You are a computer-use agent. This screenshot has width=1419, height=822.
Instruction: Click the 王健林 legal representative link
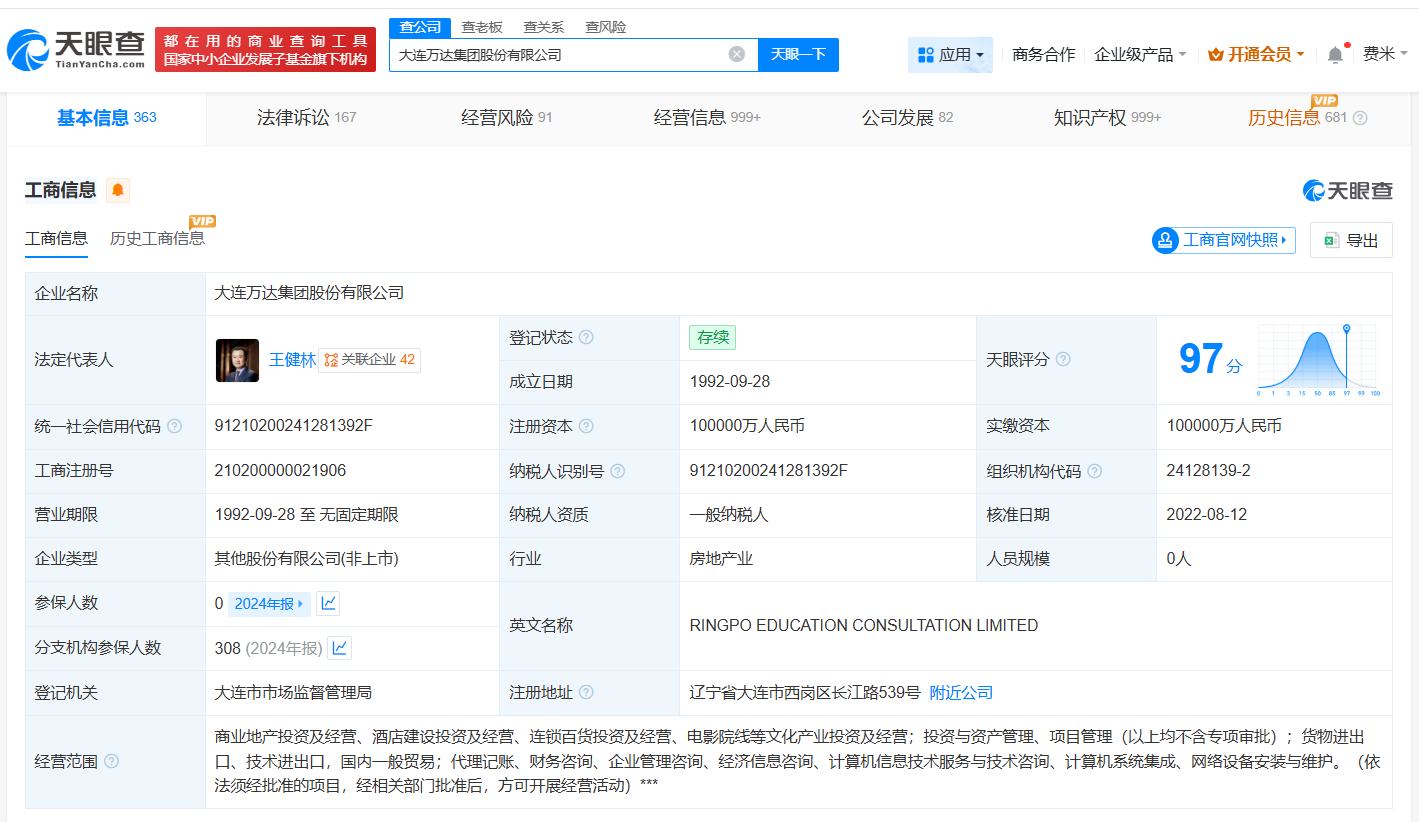(x=293, y=360)
